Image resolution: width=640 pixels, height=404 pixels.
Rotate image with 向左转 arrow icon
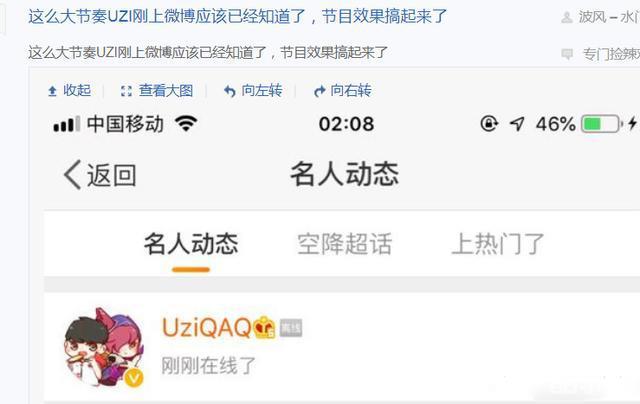click(230, 91)
